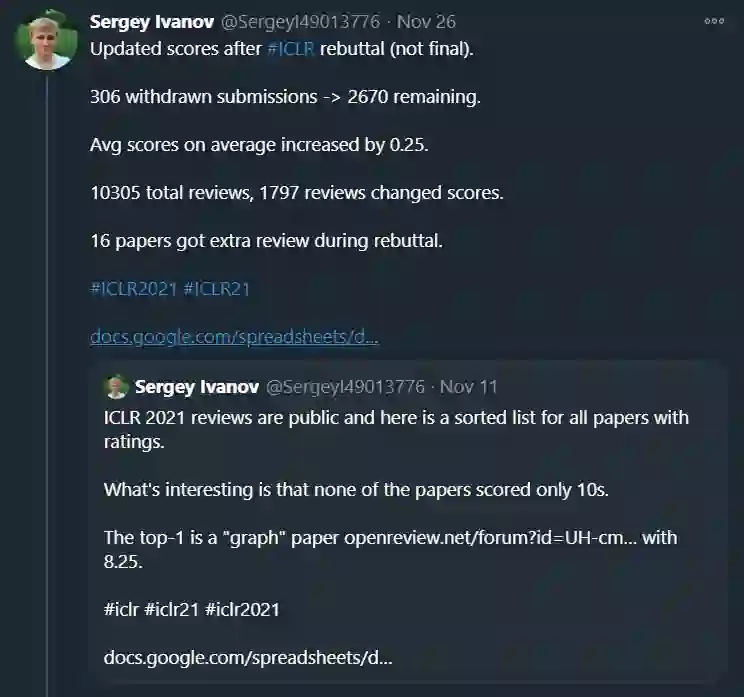
Task: Open the docs.google.com link in the quoted tweet
Action: coord(248,659)
